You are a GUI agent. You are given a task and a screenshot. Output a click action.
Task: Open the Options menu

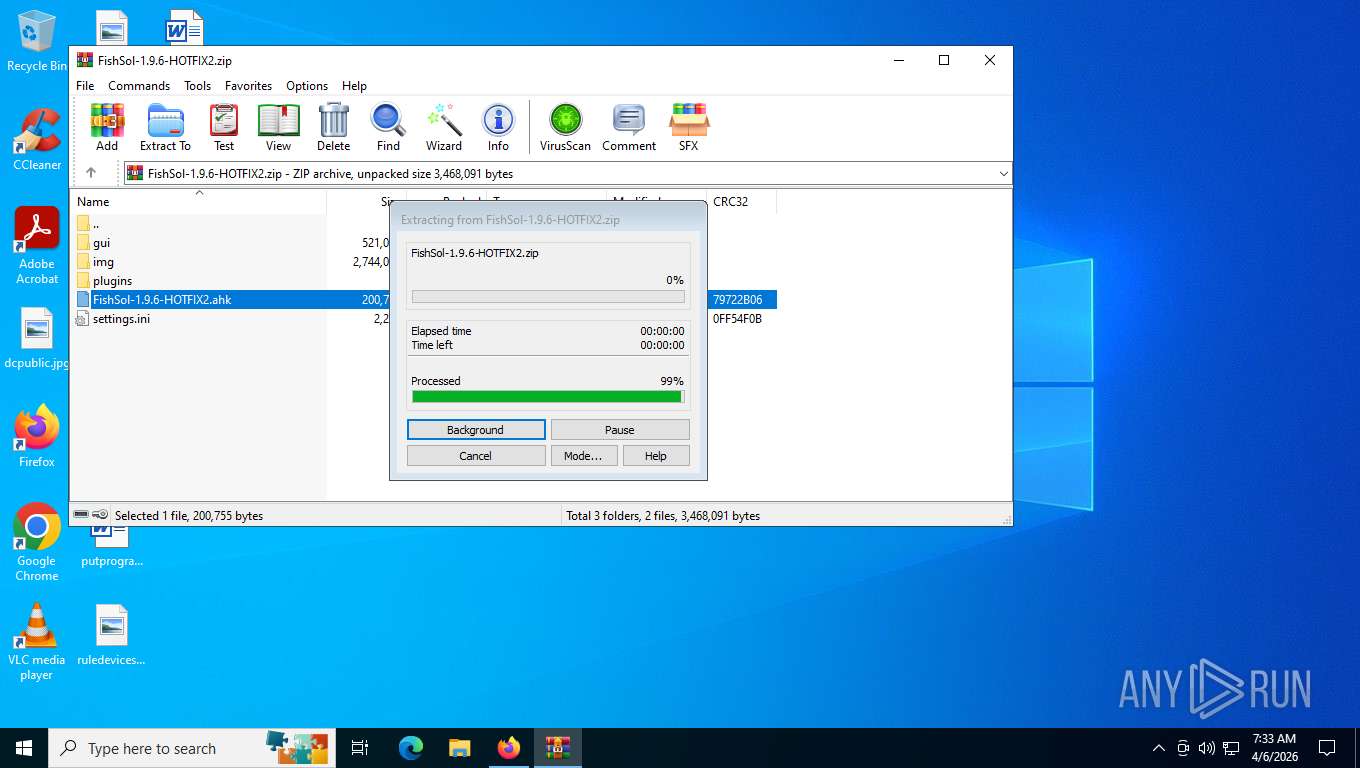coord(307,86)
